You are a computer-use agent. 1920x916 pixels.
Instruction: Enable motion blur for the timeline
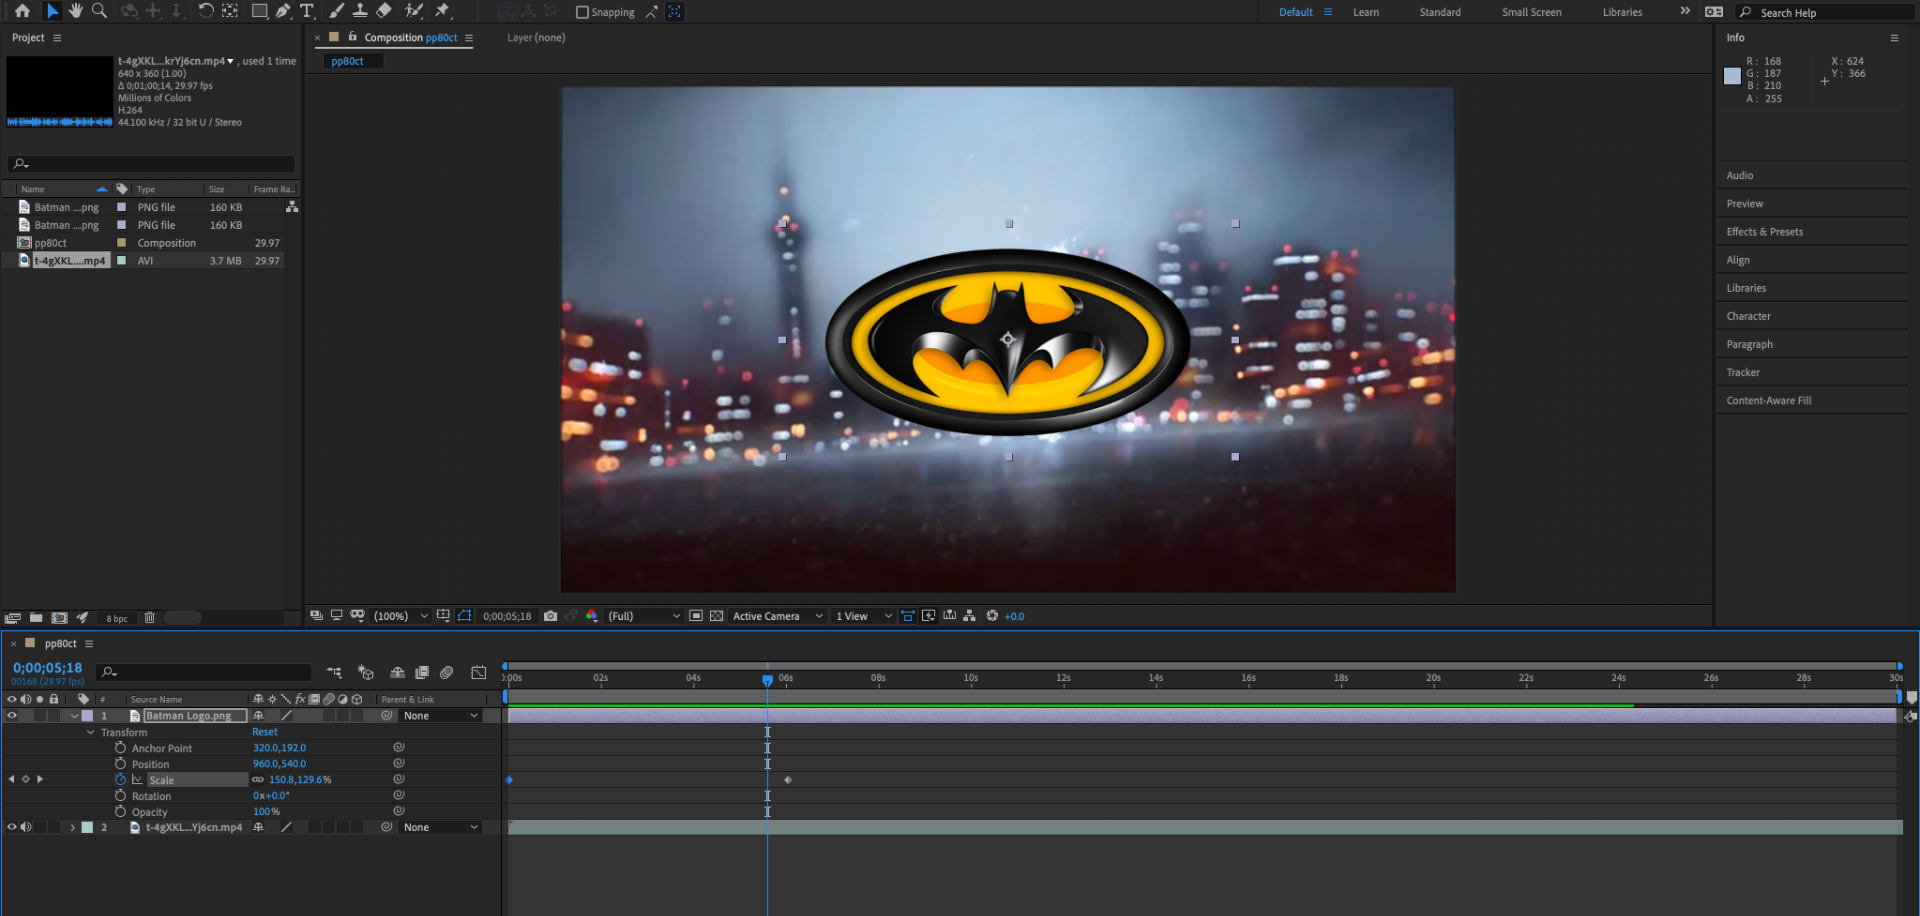tap(447, 673)
